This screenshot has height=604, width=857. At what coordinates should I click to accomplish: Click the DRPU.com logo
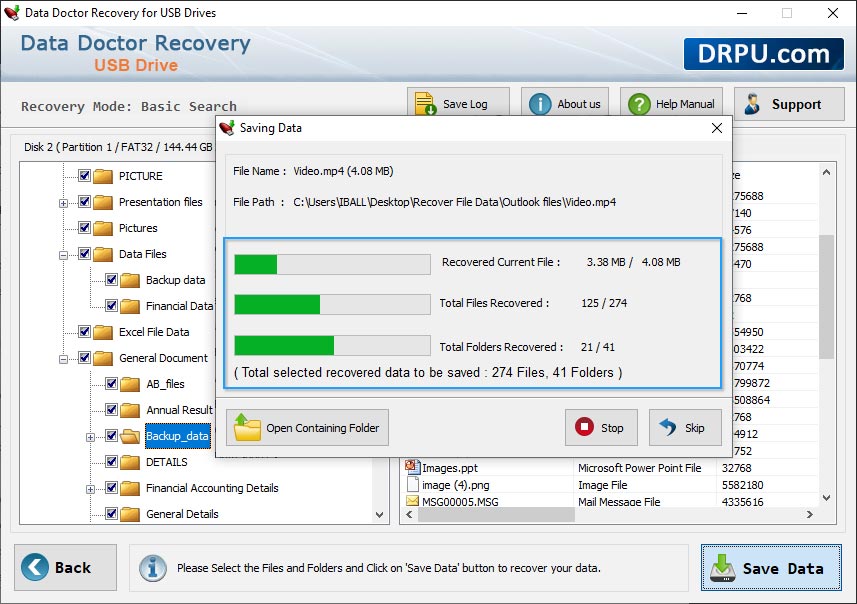764,54
